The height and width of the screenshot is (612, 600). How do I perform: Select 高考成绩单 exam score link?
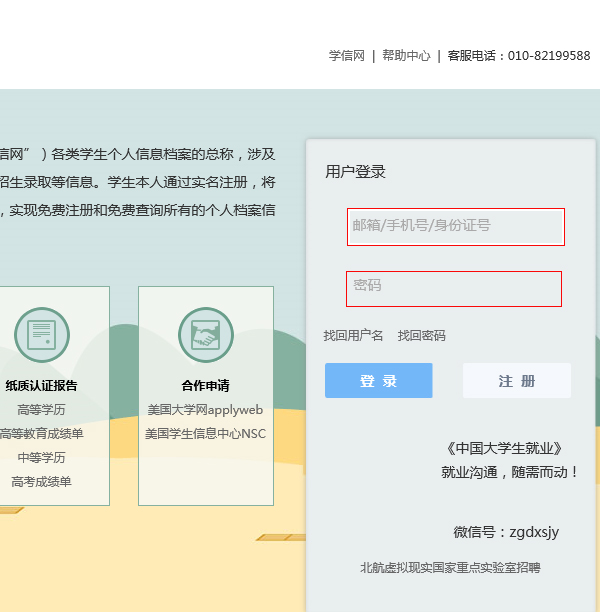(x=41, y=482)
